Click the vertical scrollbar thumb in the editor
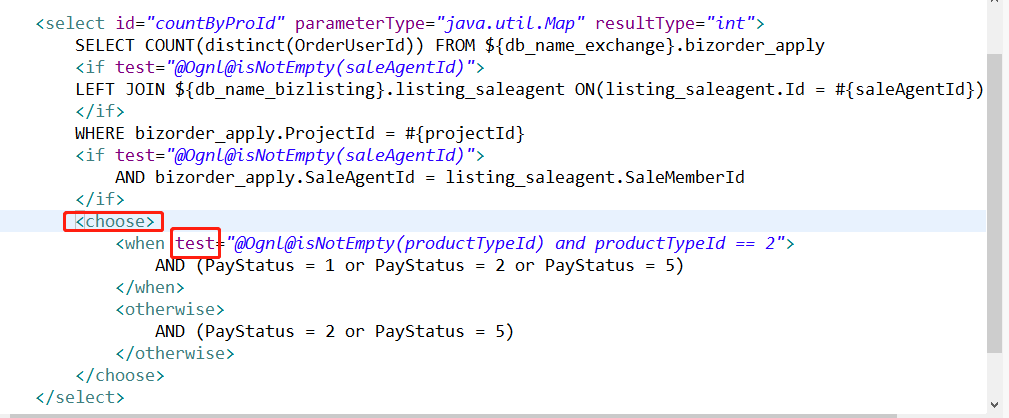The width and height of the screenshot is (1009, 418). point(994,203)
